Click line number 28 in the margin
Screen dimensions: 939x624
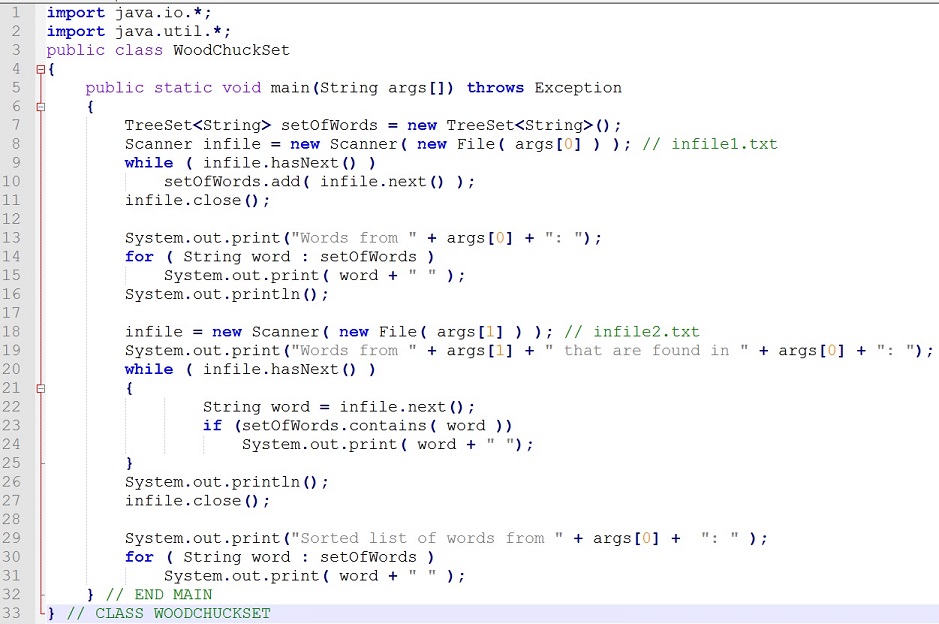pos(11,519)
